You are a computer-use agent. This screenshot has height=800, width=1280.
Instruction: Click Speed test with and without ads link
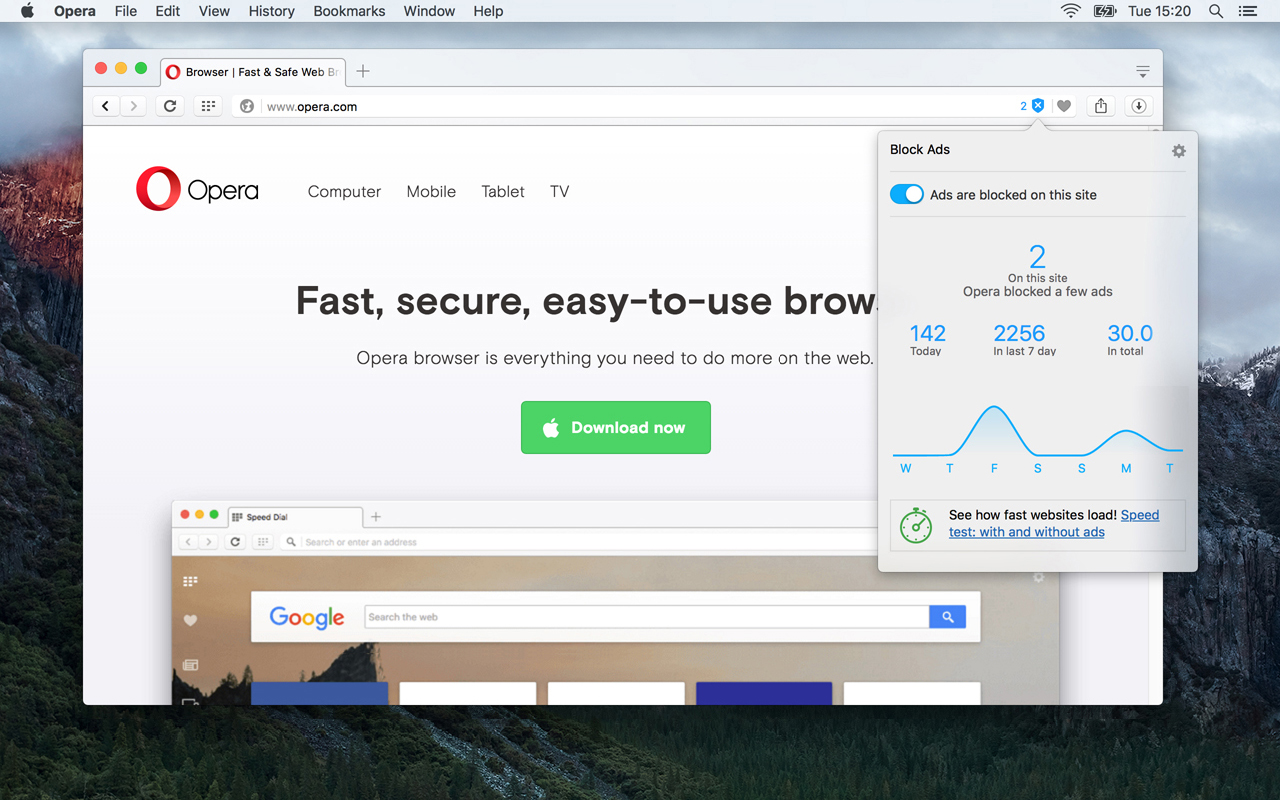point(1054,524)
